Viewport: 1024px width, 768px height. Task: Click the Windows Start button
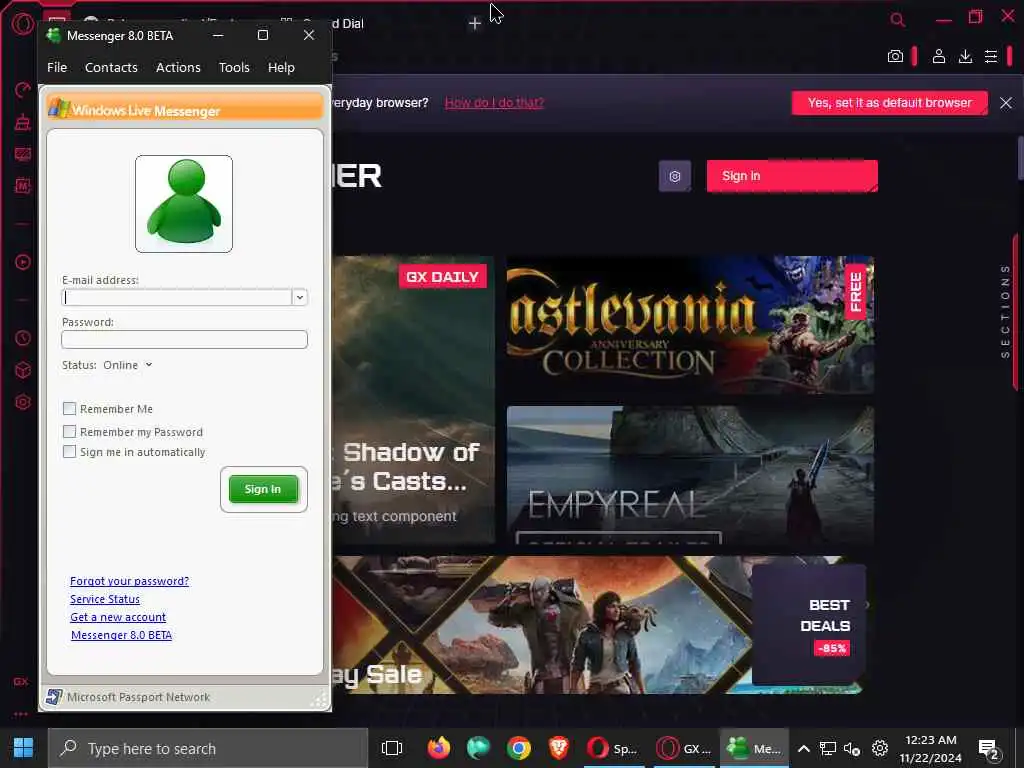tap(24, 748)
